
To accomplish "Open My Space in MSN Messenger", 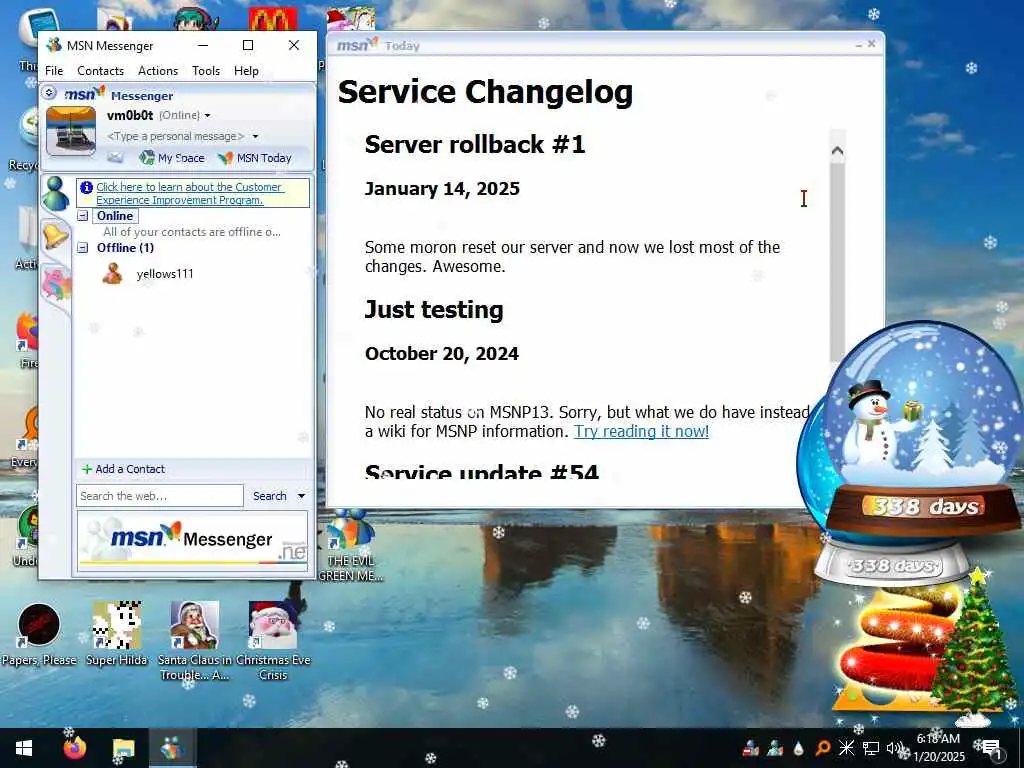I will click(x=172, y=157).
